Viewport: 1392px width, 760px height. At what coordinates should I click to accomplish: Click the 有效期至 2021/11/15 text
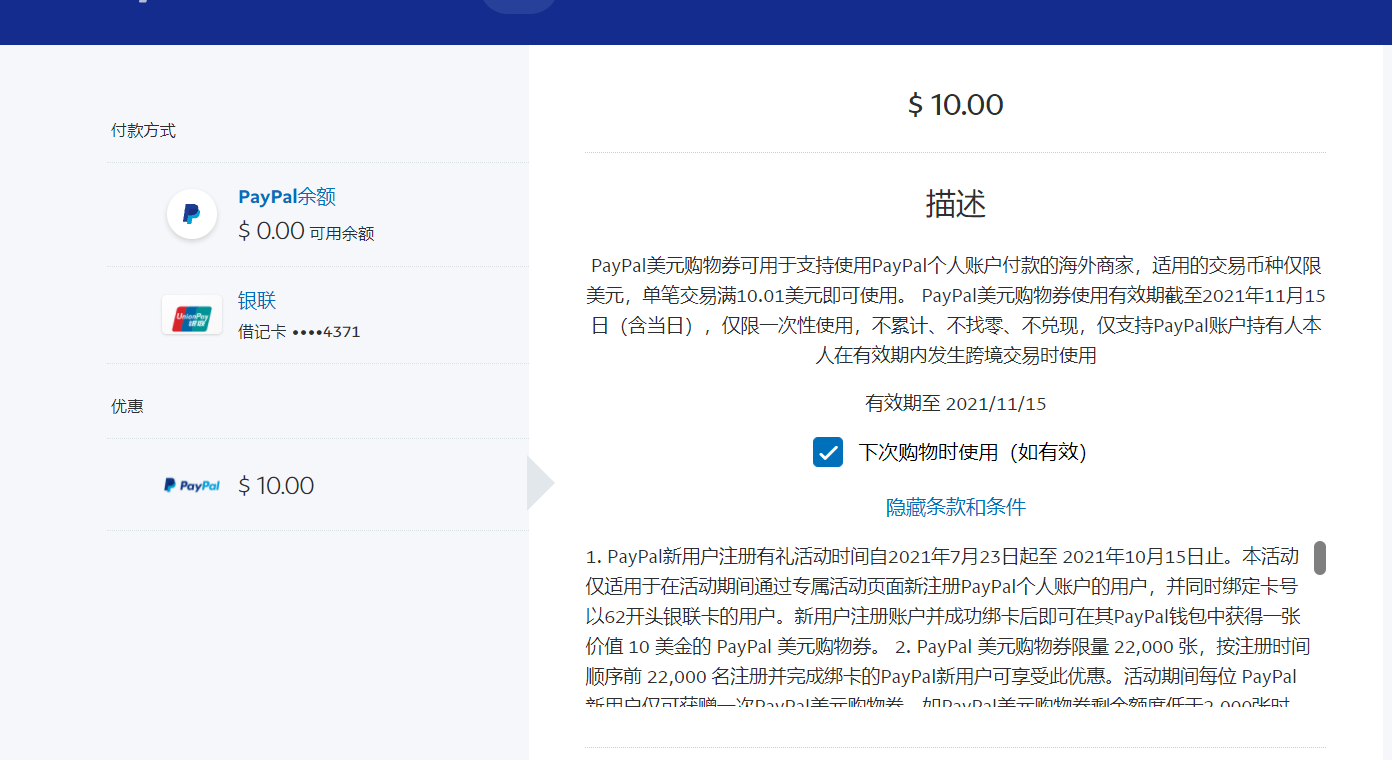(956, 404)
